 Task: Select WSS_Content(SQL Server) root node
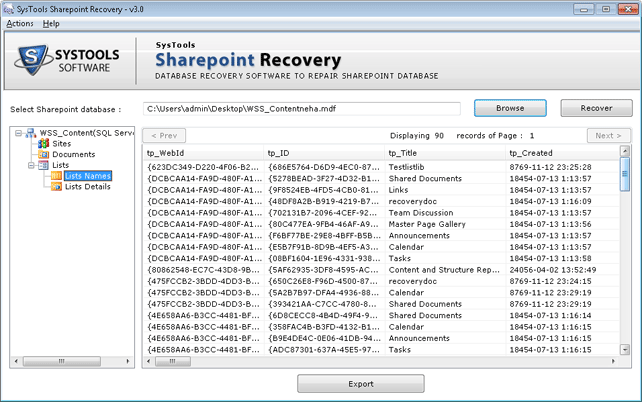(86, 133)
